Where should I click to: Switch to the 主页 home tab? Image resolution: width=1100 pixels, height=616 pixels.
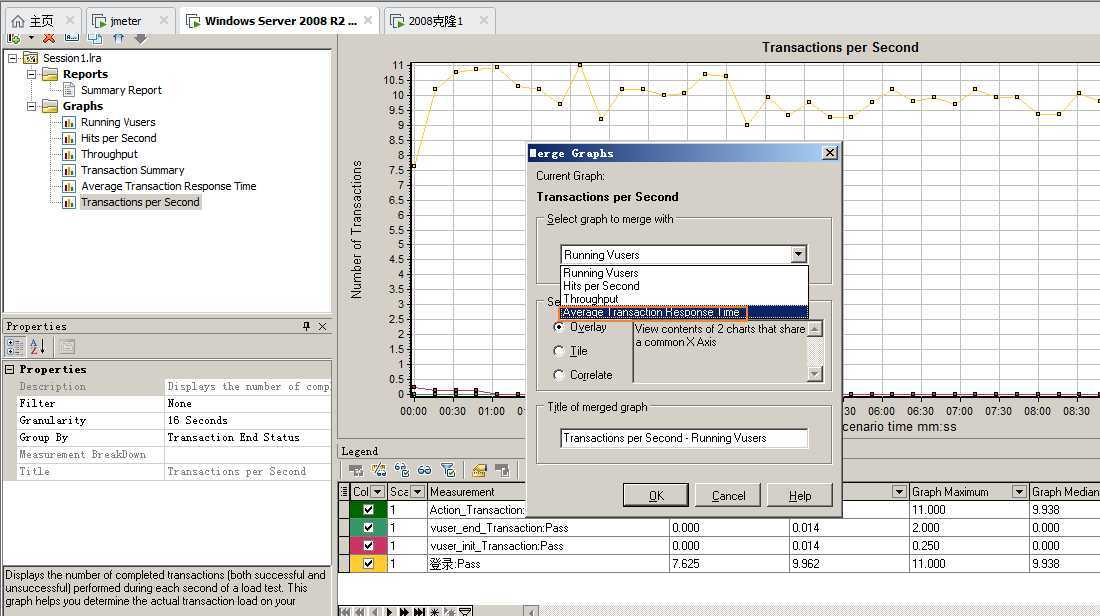[41, 21]
